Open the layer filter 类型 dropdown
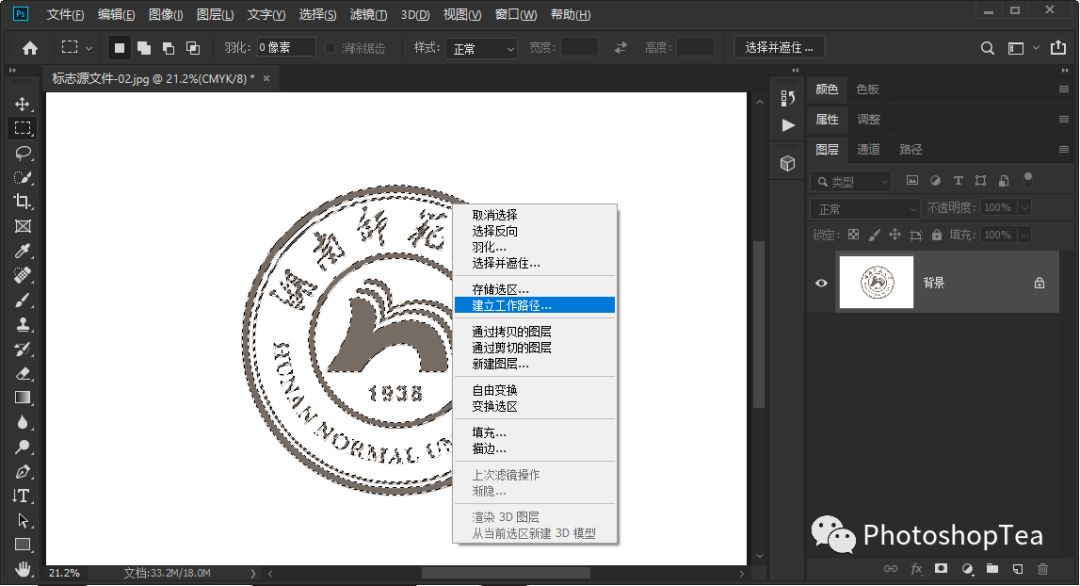Viewport: 1080px width, 586px height. click(x=851, y=181)
